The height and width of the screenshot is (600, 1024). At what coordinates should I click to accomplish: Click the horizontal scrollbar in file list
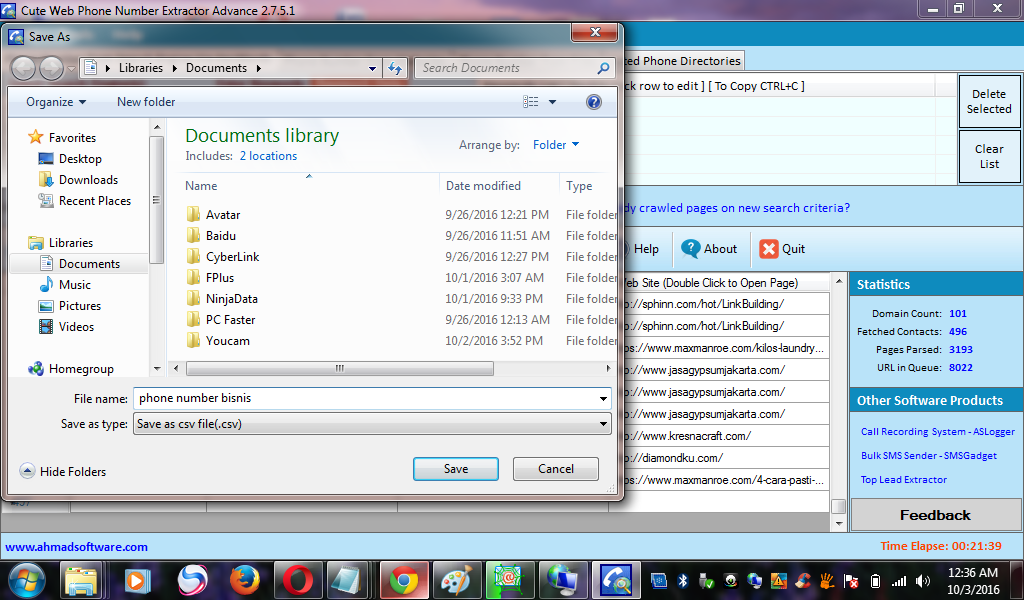[340, 368]
